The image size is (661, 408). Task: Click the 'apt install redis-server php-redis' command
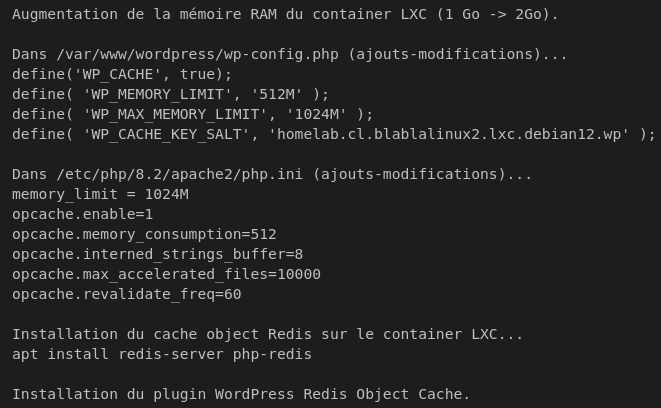[x=162, y=355]
